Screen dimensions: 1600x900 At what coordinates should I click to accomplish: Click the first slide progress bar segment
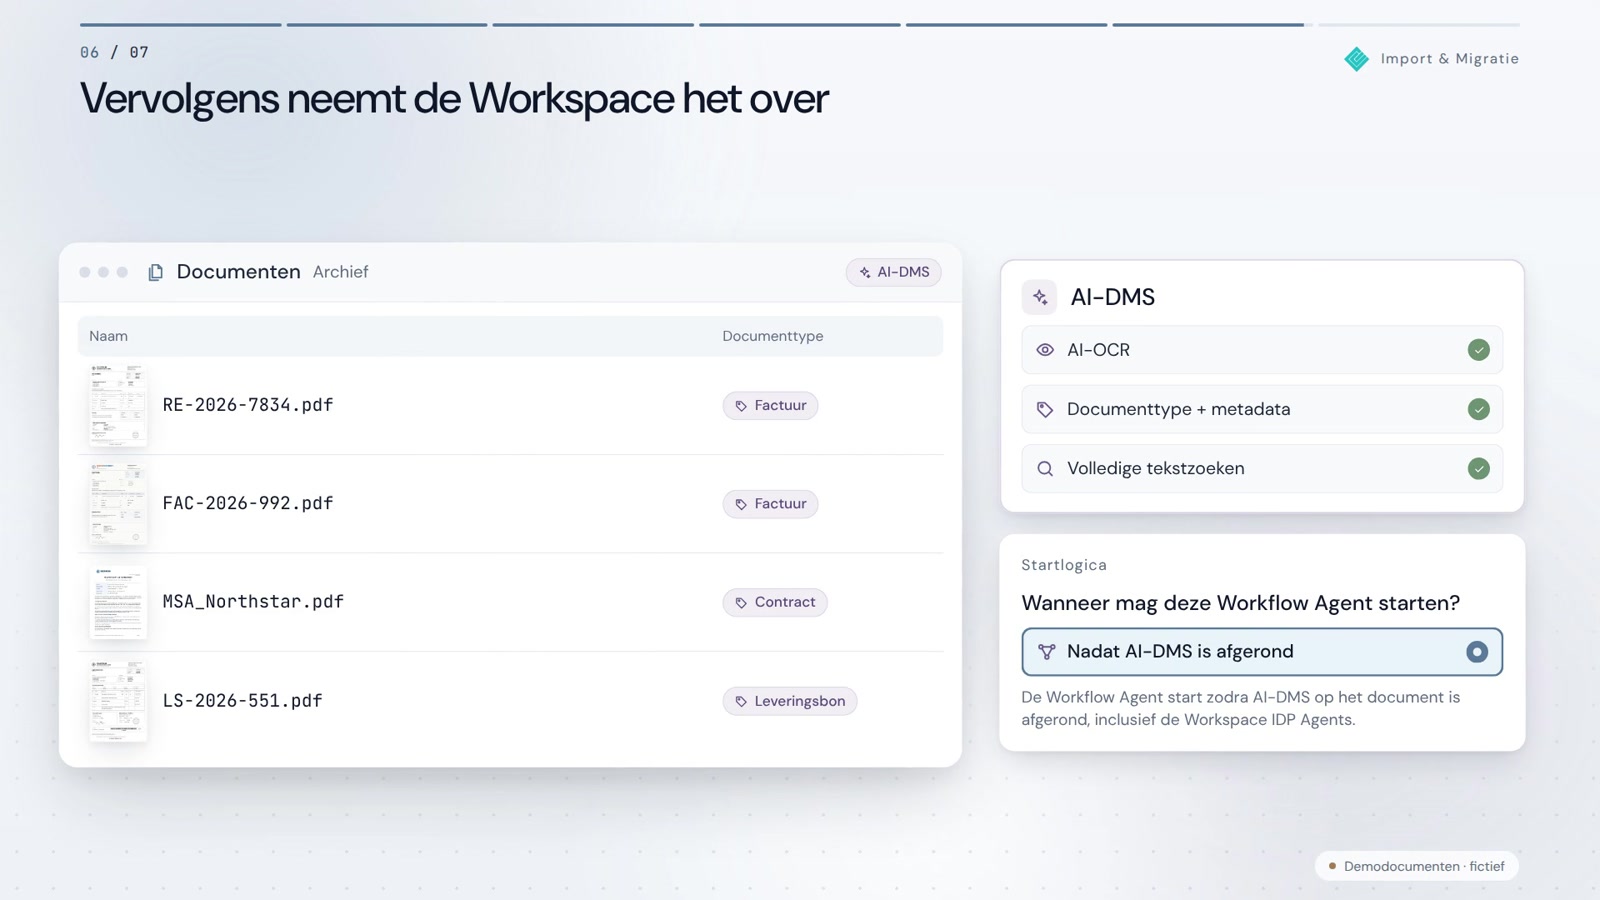pyautogui.click(x=181, y=24)
